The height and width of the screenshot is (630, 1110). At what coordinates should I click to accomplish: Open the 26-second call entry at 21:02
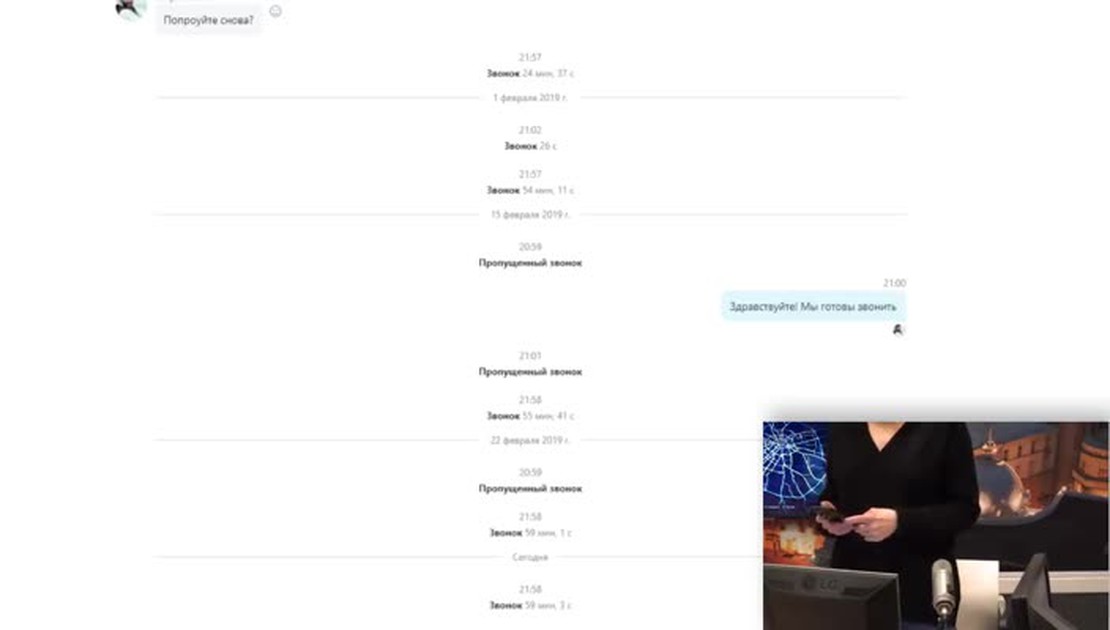tap(530, 146)
